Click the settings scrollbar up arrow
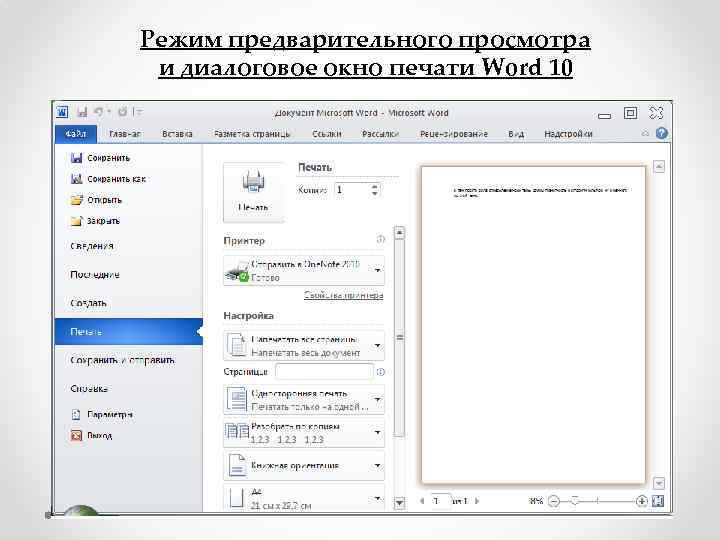Viewport: 720px width, 540px height. pos(399,233)
